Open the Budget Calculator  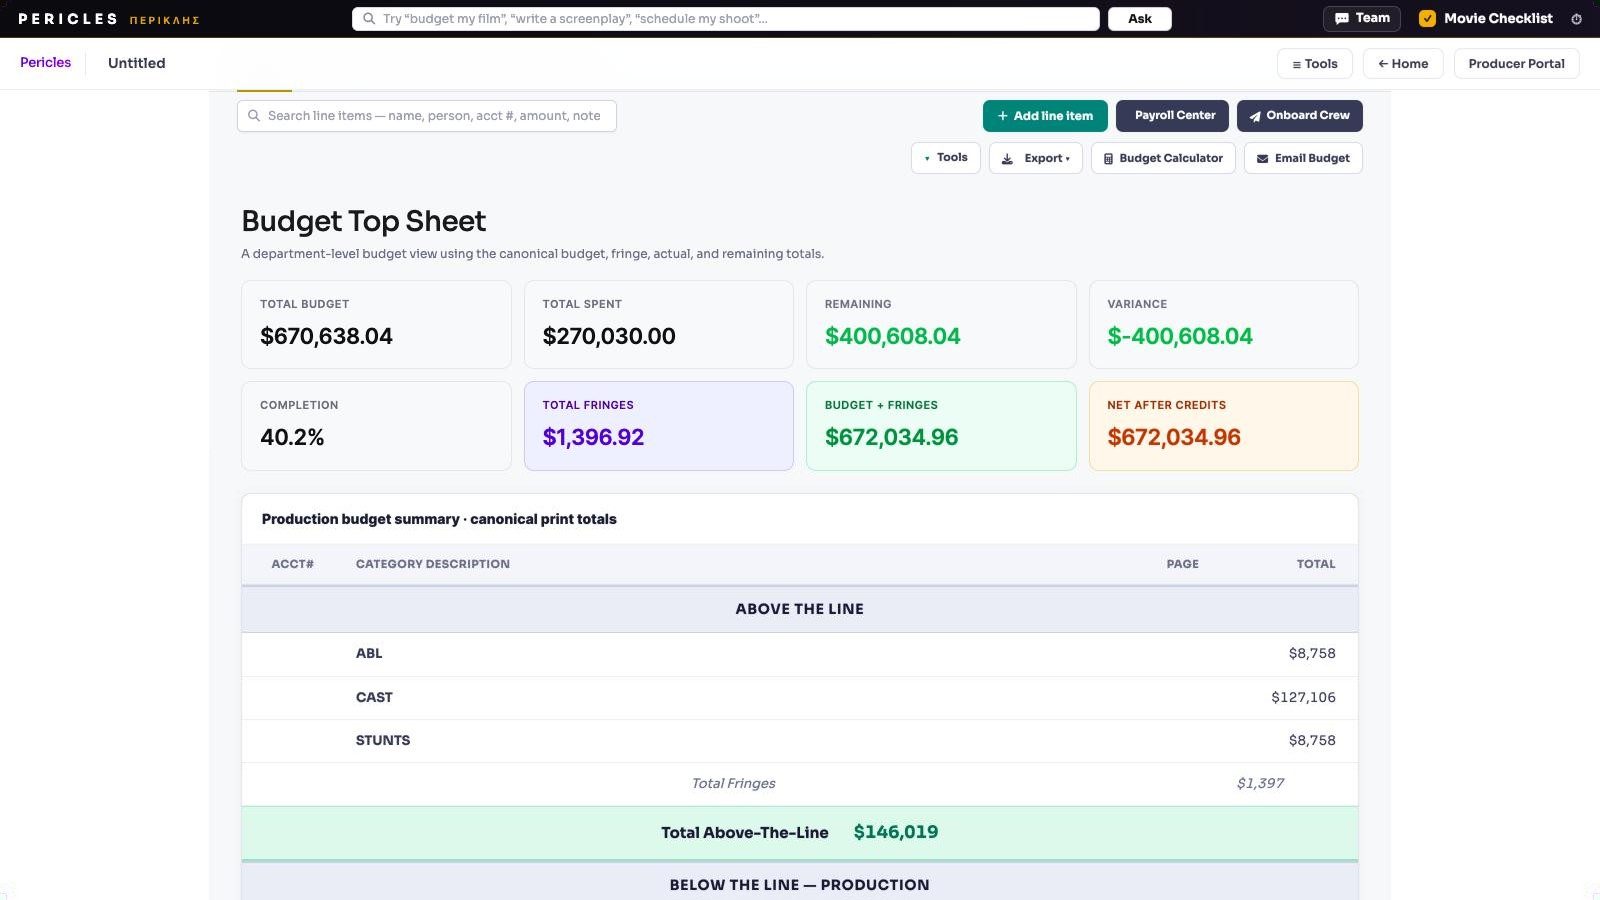click(1163, 158)
